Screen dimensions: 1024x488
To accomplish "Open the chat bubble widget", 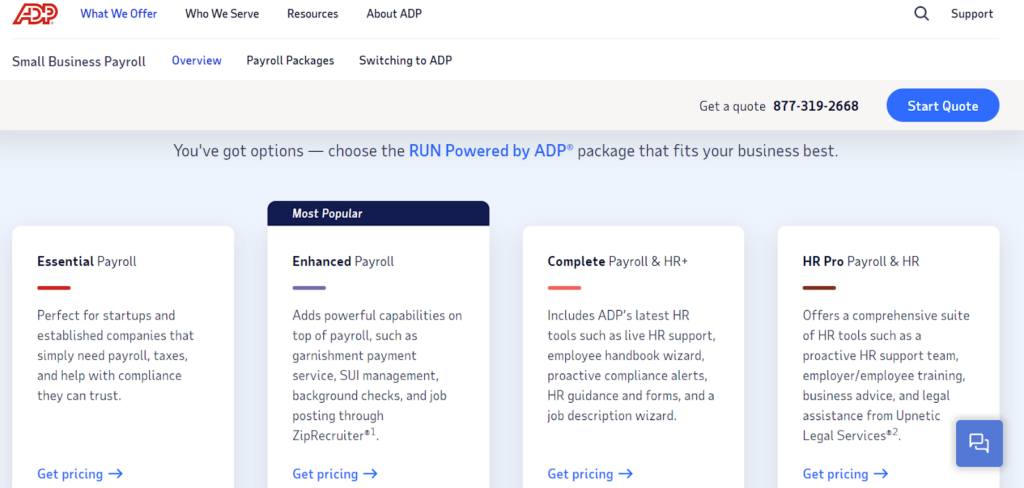I will tap(979, 444).
